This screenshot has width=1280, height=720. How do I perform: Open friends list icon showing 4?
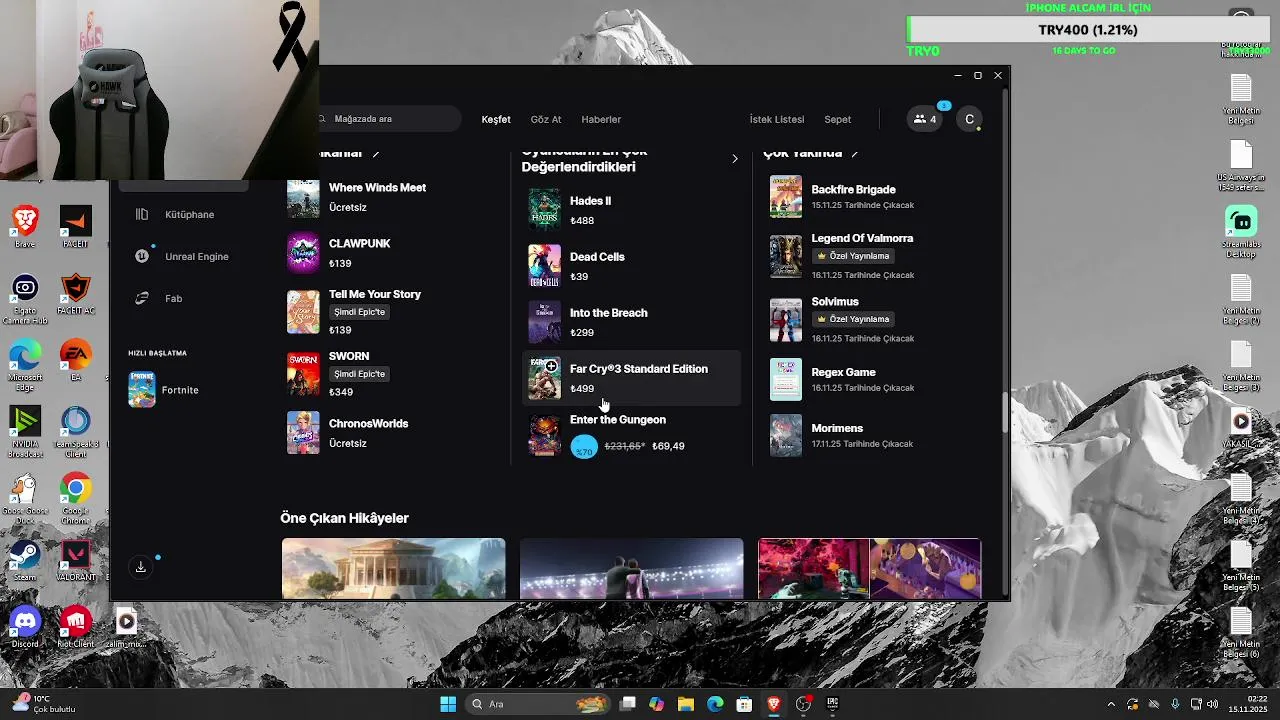(x=925, y=119)
